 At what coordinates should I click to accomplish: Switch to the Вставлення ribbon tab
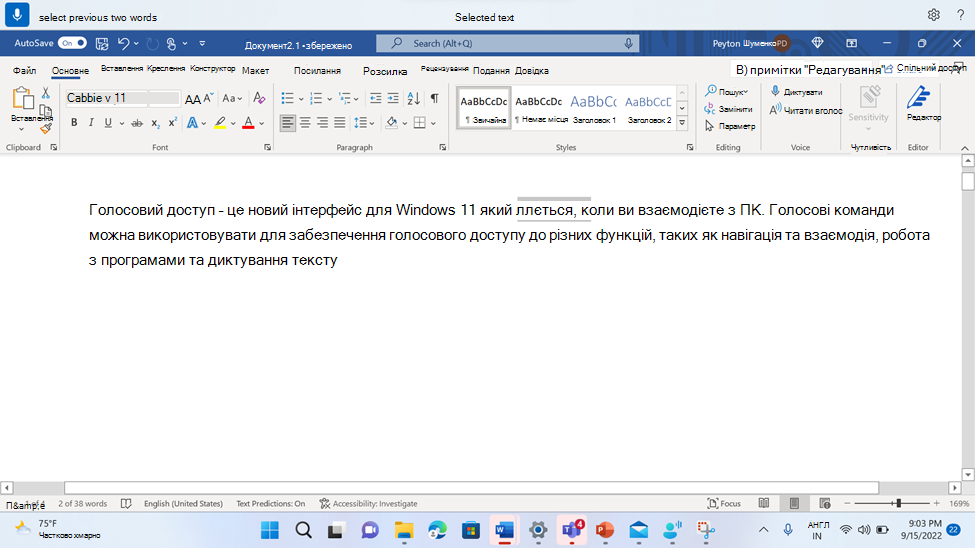pos(122,68)
